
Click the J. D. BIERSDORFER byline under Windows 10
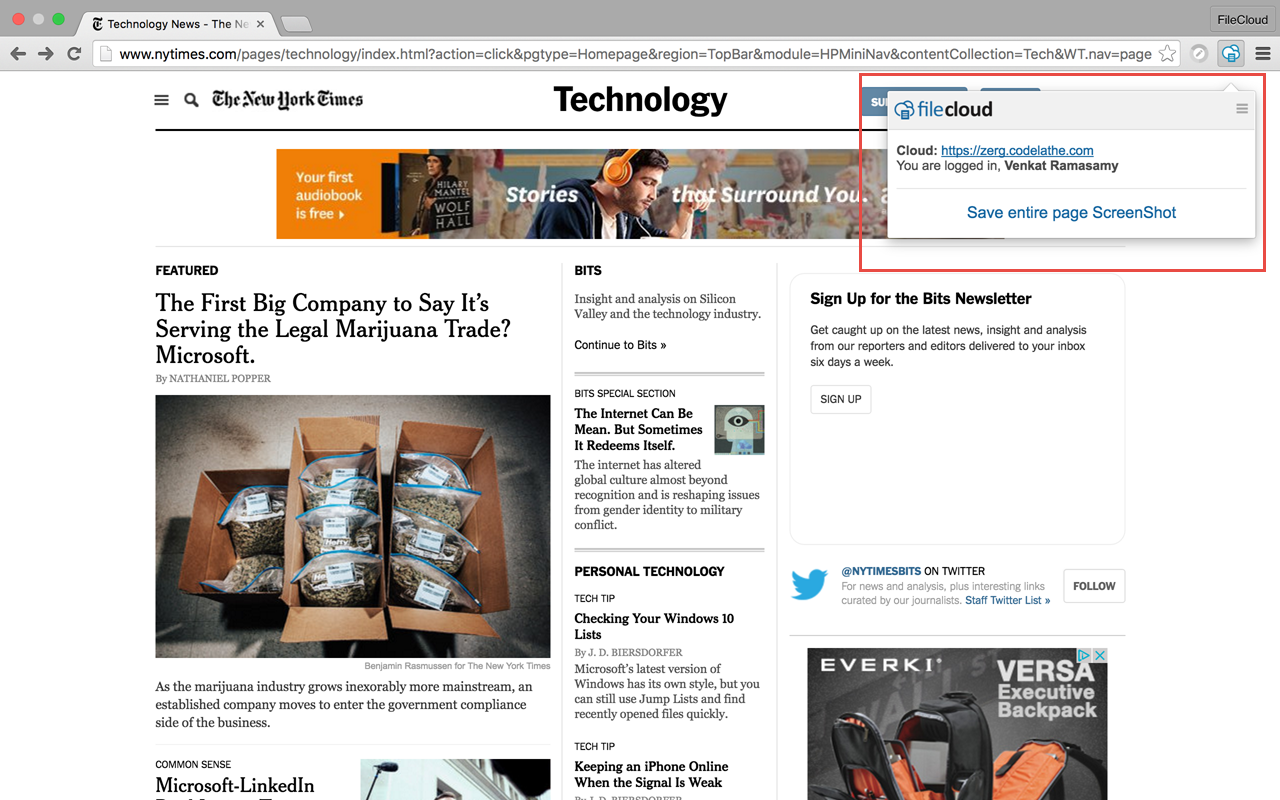click(x=635, y=653)
